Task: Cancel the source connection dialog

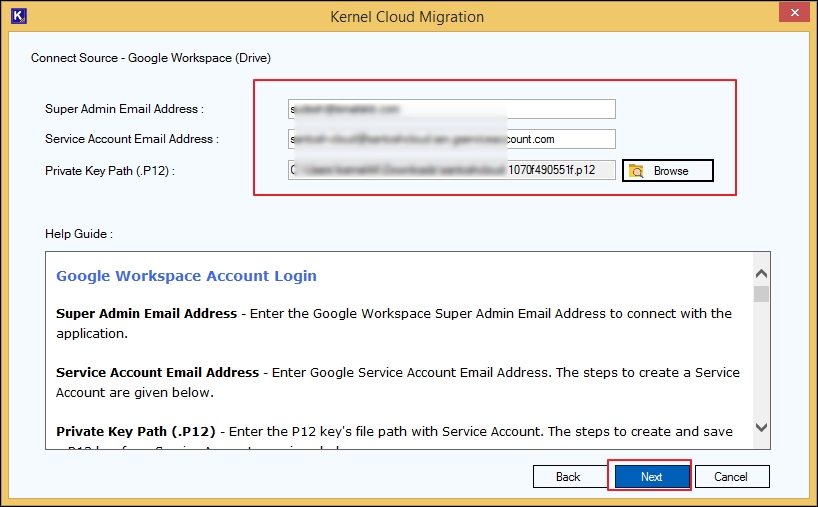Action: point(731,476)
